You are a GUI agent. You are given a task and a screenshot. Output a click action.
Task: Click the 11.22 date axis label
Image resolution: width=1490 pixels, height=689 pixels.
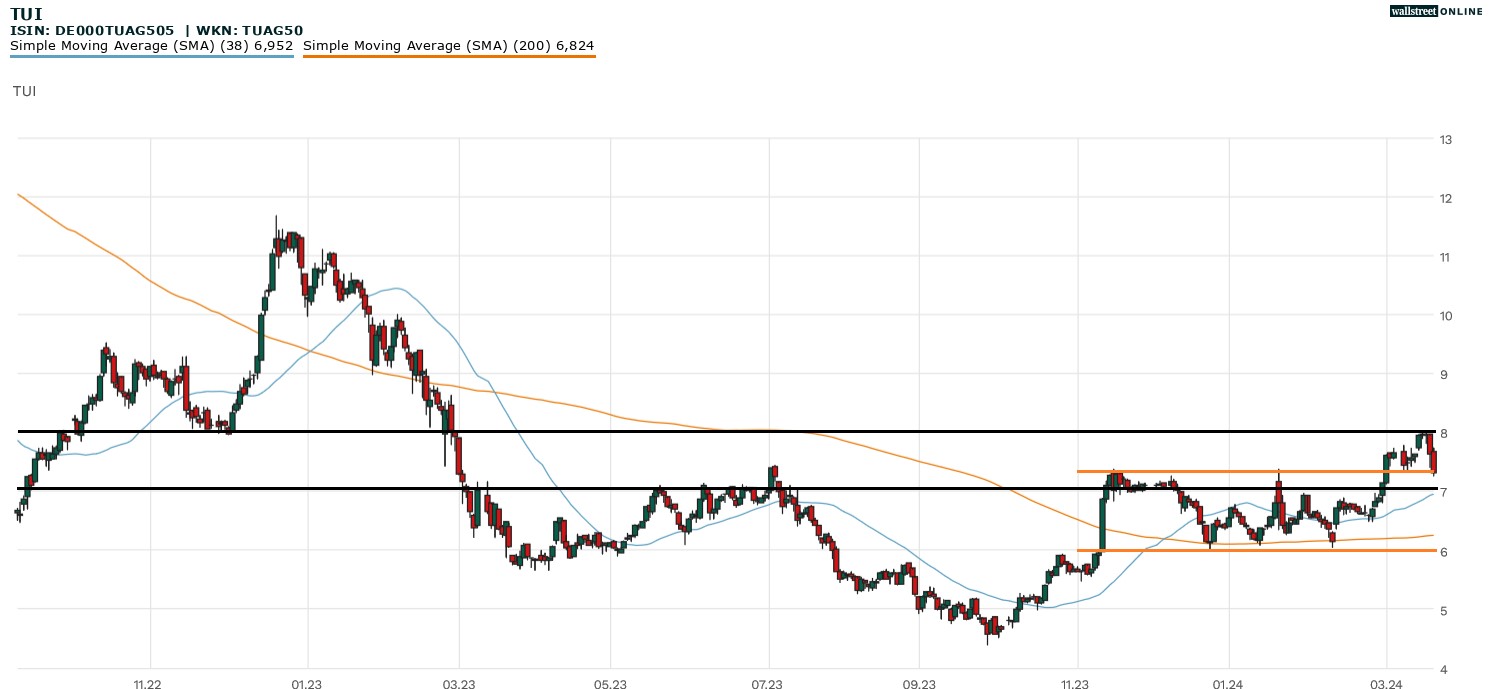tap(148, 684)
